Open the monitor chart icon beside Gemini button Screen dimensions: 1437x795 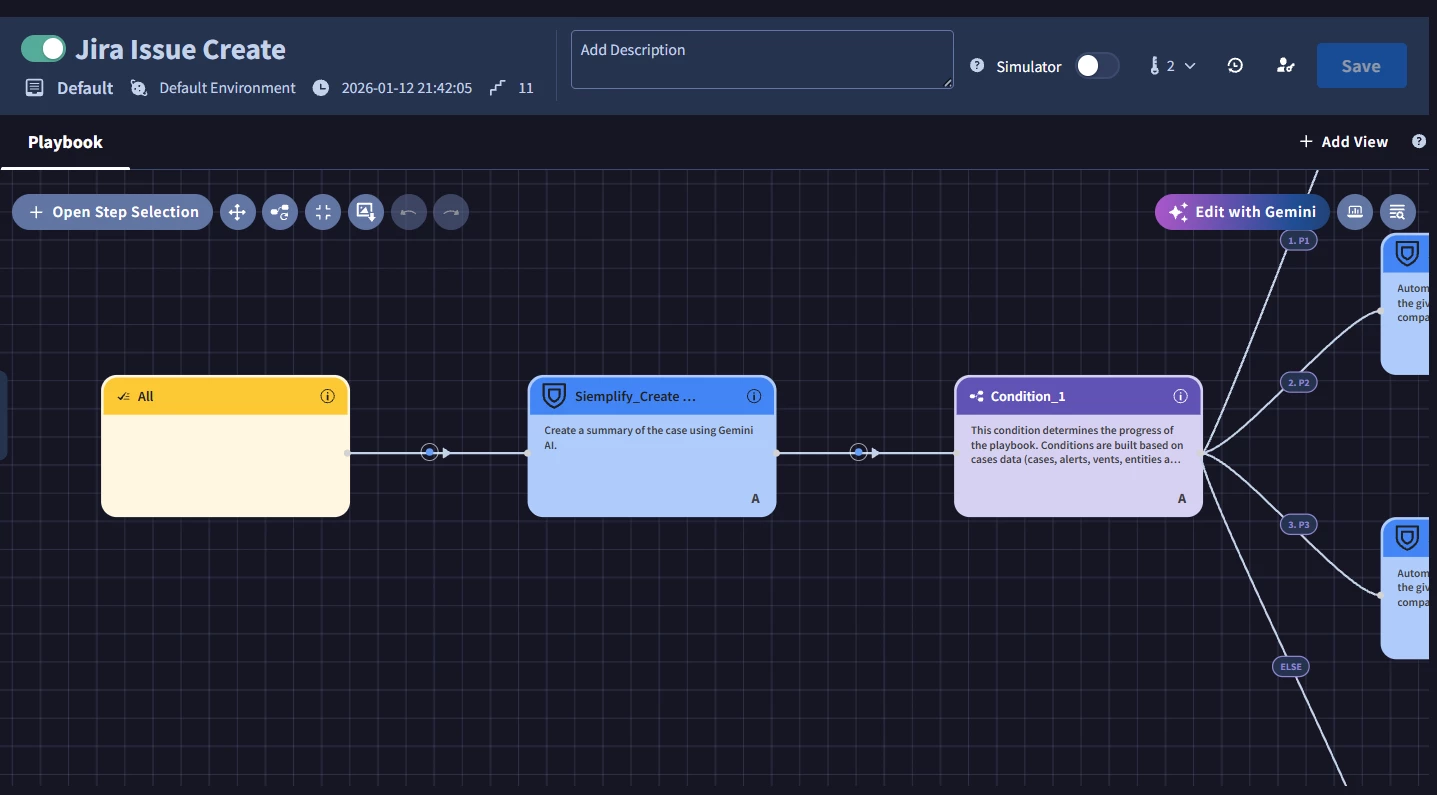pyautogui.click(x=1355, y=212)
